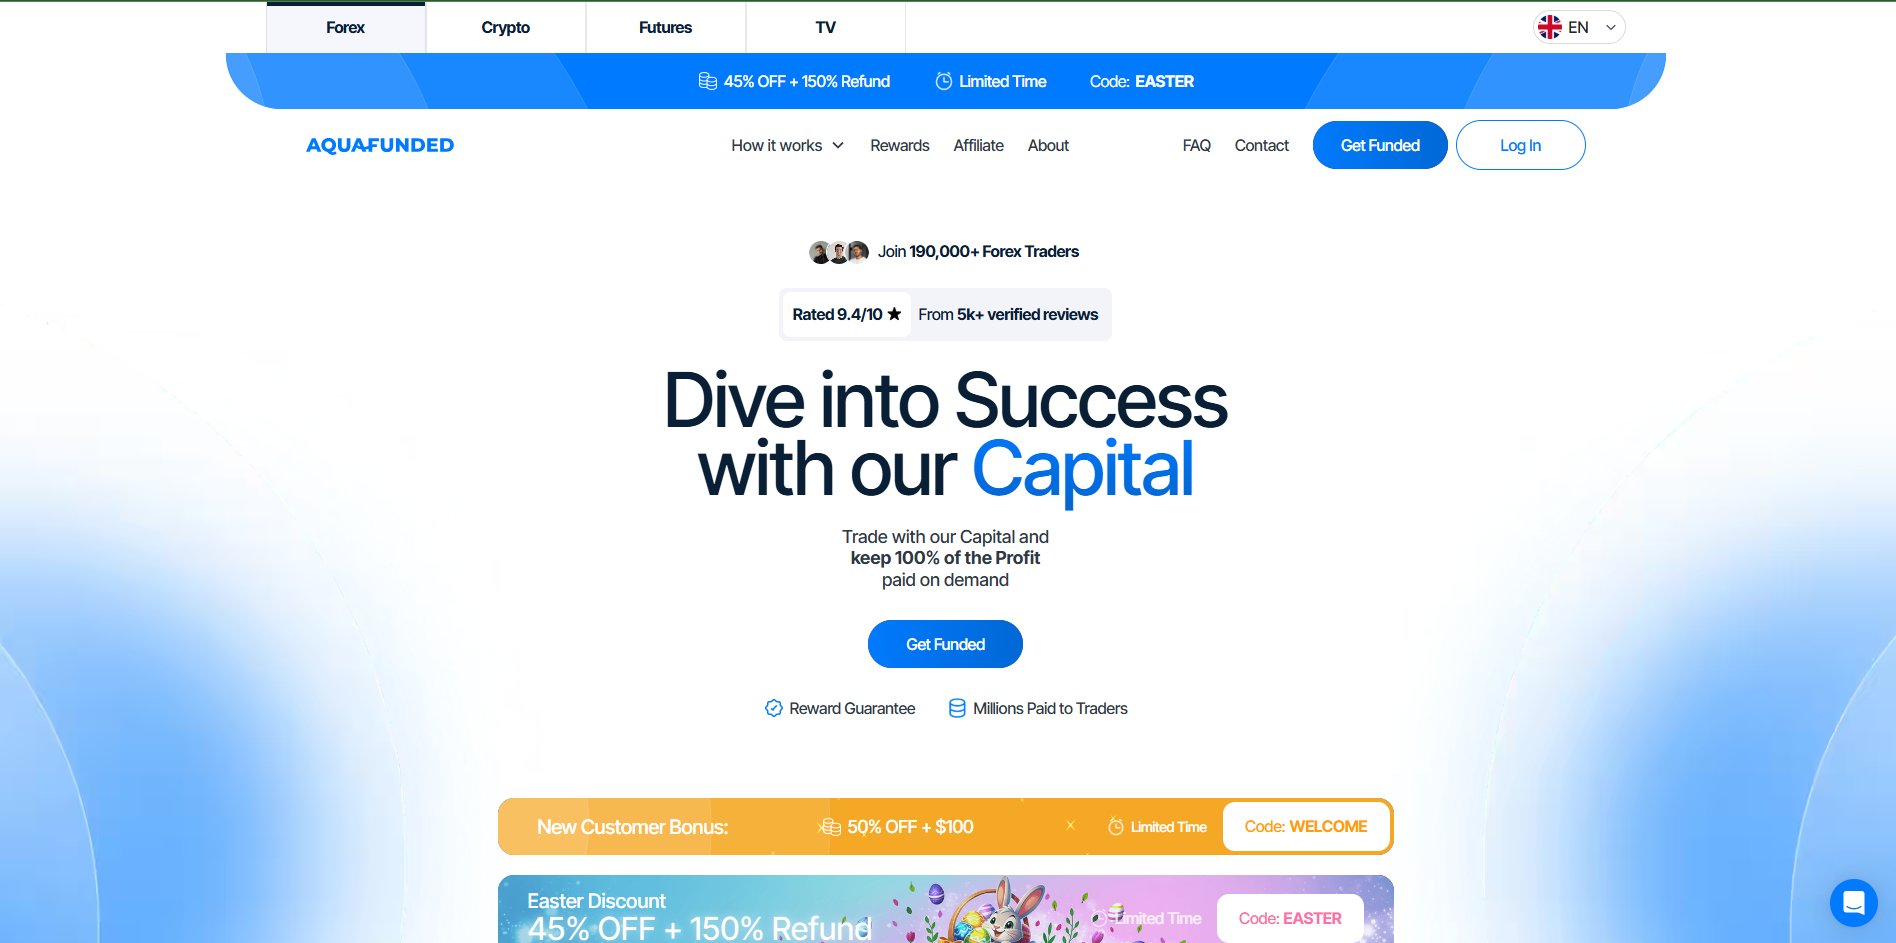The image size is (1896, 943).
Task: Click the Limited Time clock icon in blue banner
Action: point(943,81)
